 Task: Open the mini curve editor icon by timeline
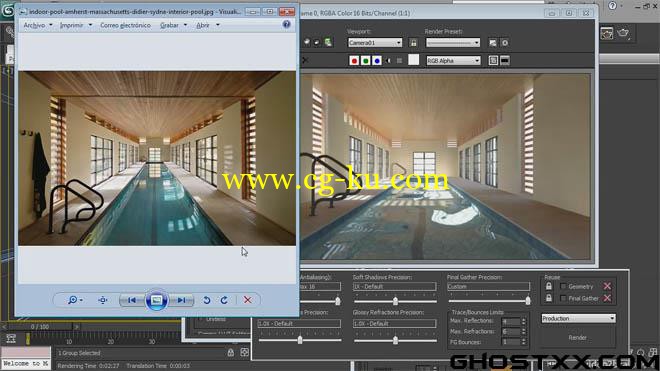coord(11,339)
